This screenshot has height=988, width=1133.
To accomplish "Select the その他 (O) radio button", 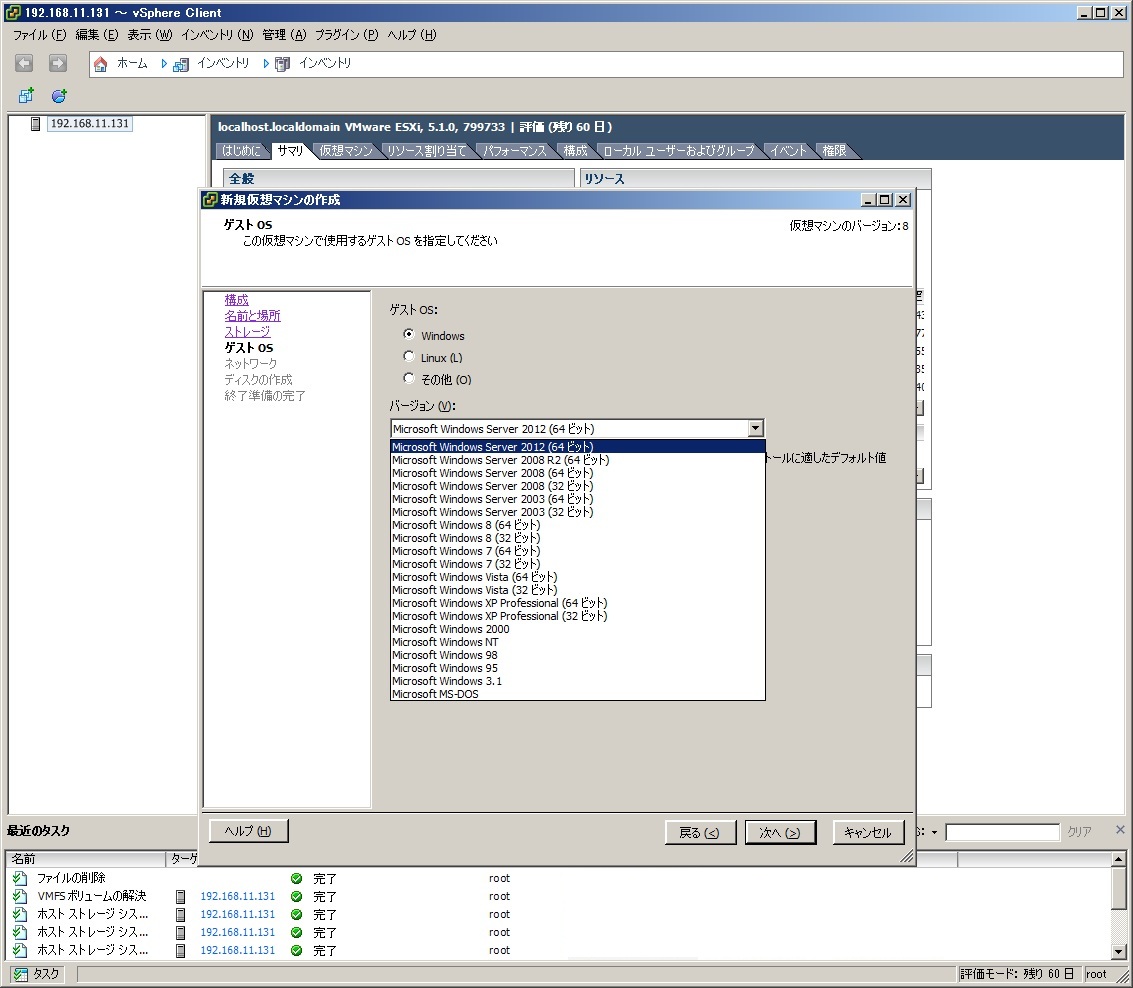I will coord(409,378).
